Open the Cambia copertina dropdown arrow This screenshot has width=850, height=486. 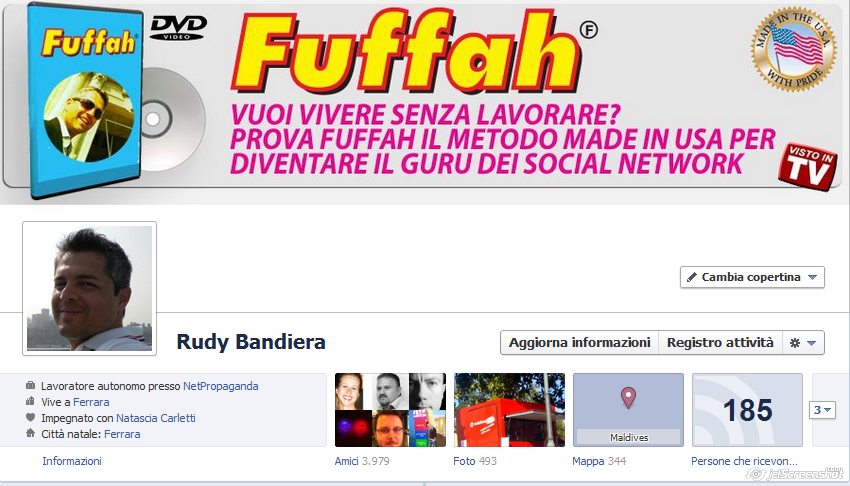[812, 277]
